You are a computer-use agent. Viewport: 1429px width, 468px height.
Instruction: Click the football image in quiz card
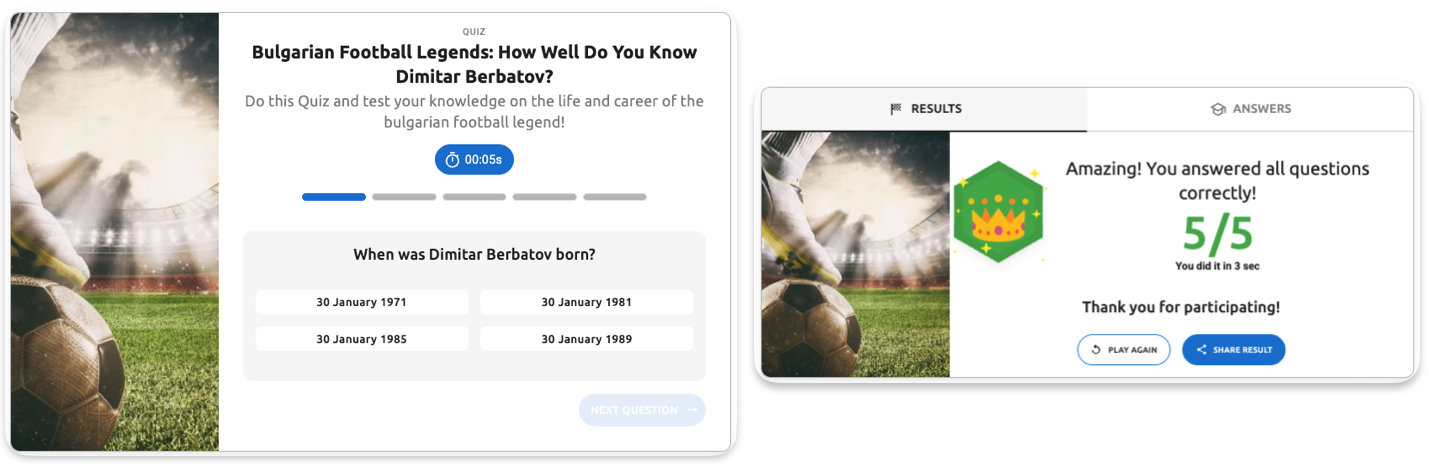[115, 232]
